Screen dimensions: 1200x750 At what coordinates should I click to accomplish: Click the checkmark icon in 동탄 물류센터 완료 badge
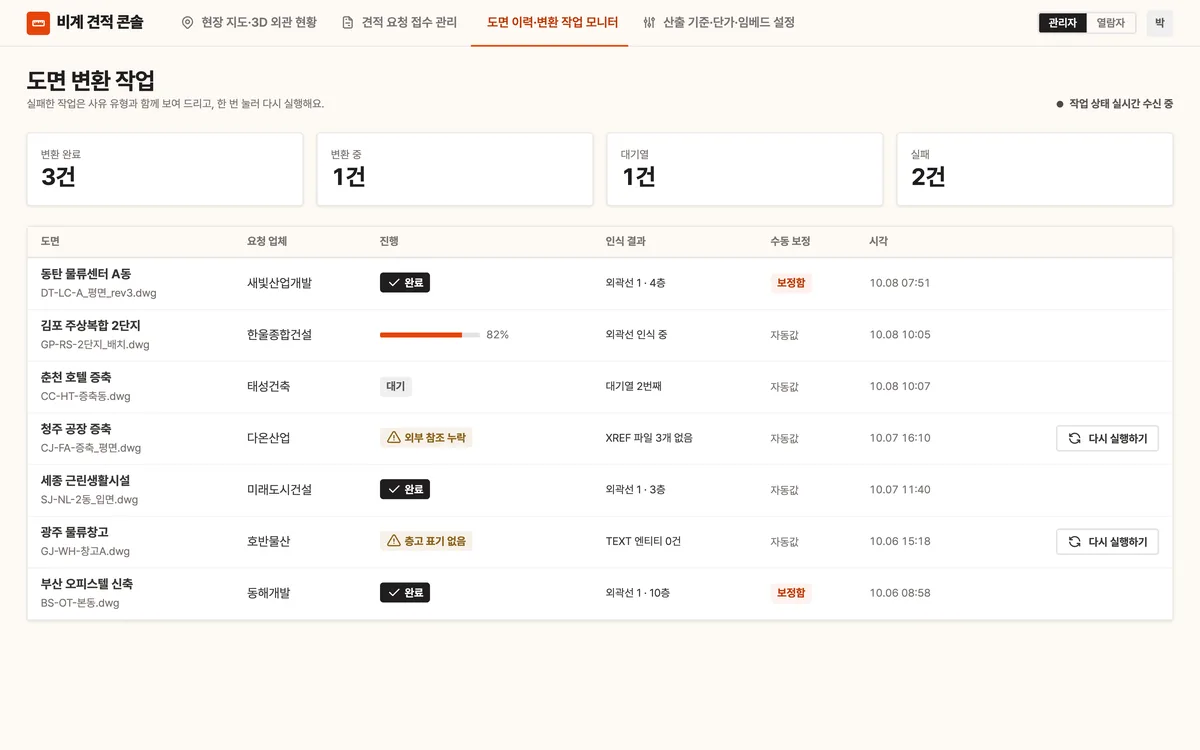394,283
